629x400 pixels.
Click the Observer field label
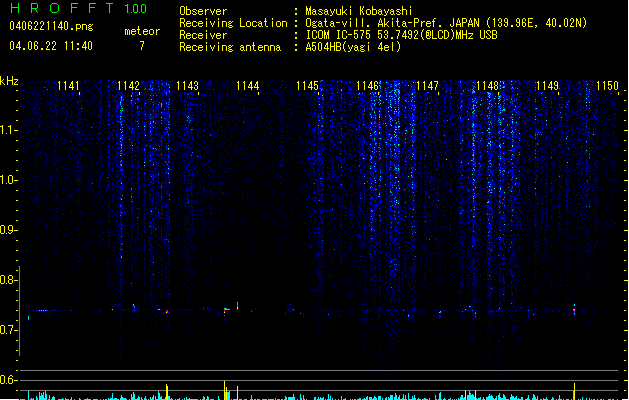click(203, 11)
